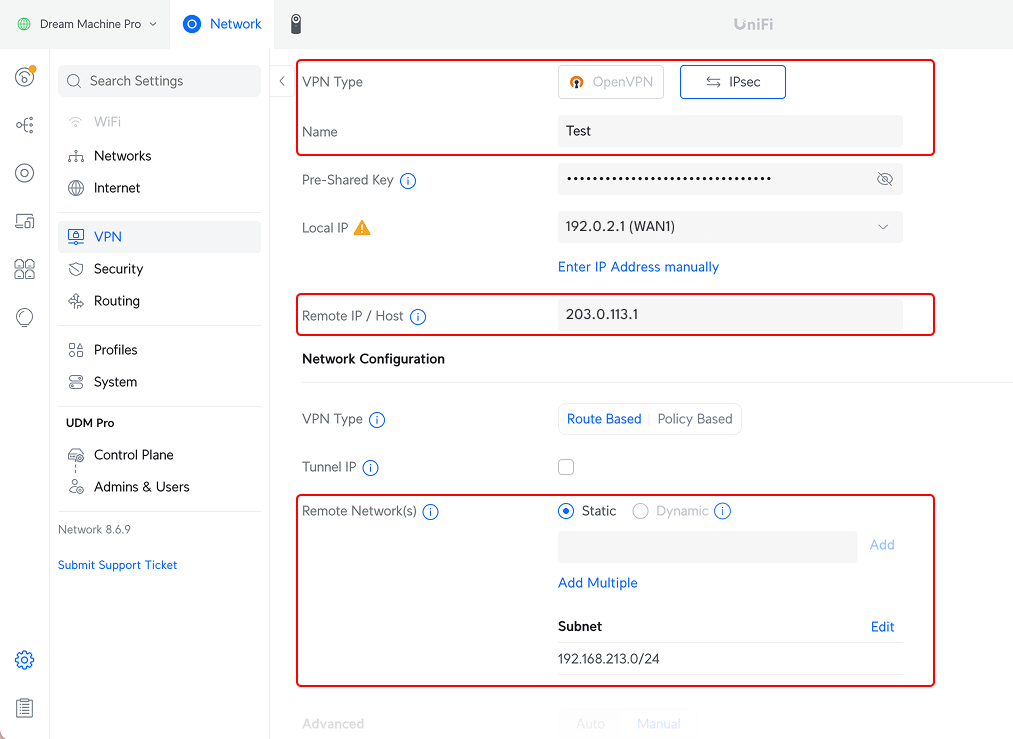
Task: Show info for Tunnel IP
Action: click(371, 468)
